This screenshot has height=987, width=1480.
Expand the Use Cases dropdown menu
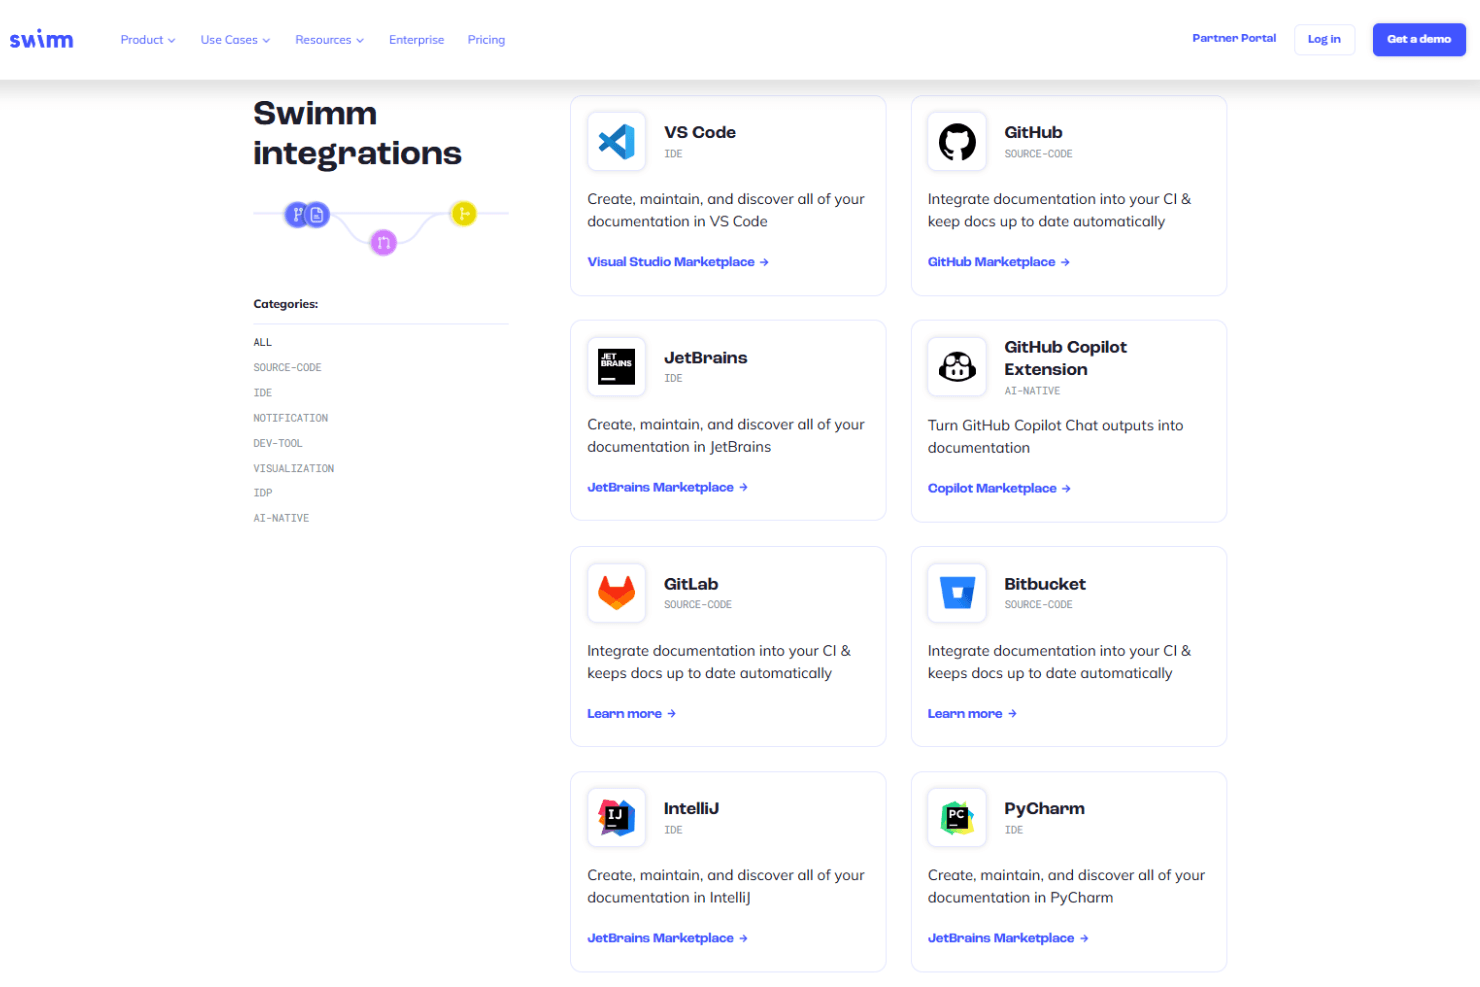(x=235, y=40)
